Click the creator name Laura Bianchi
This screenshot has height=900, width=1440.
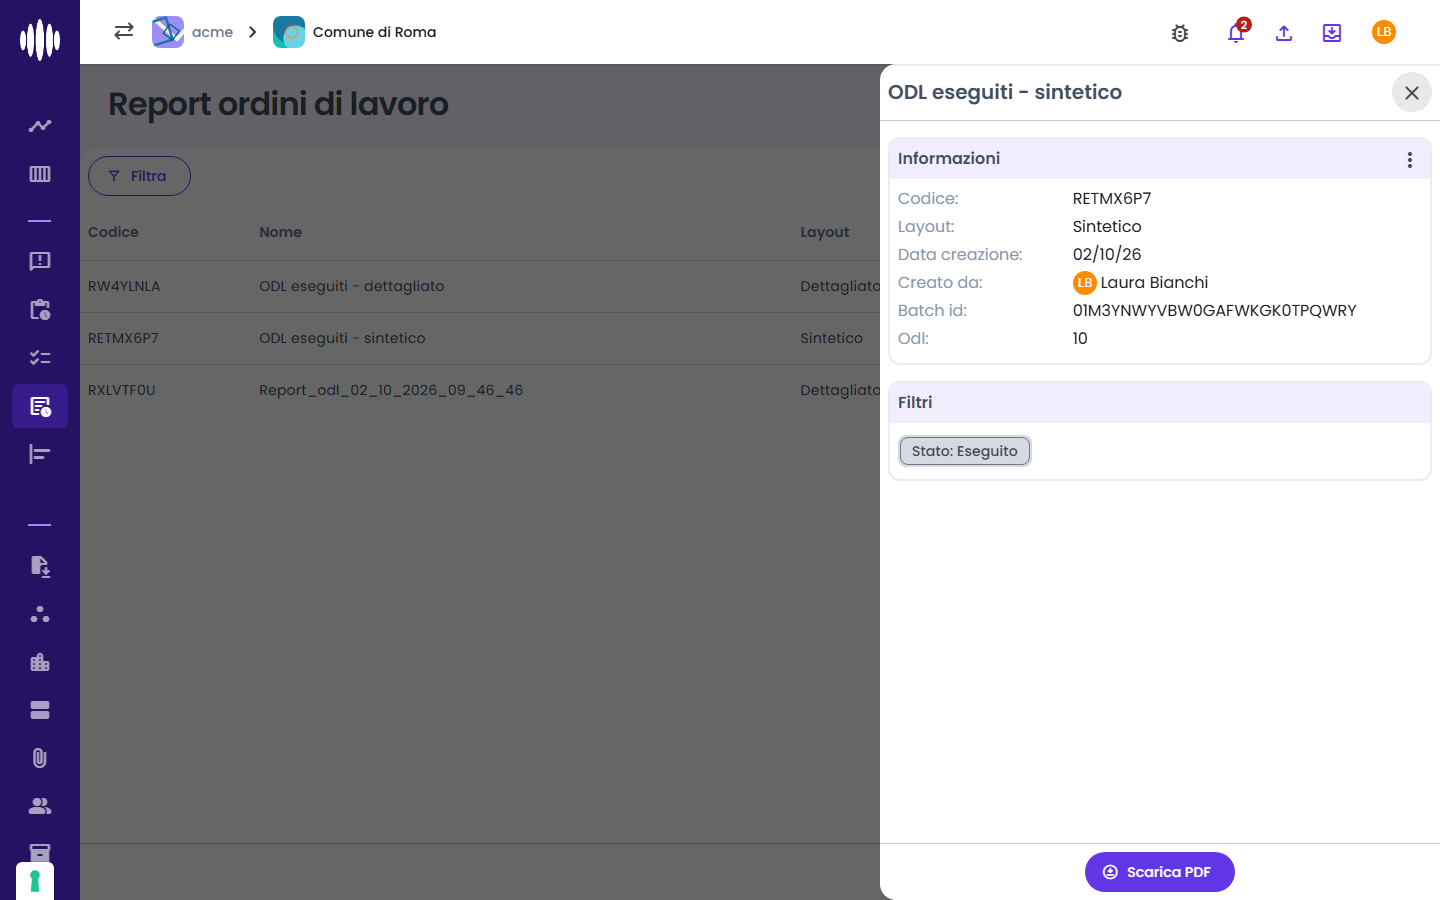1154,282
